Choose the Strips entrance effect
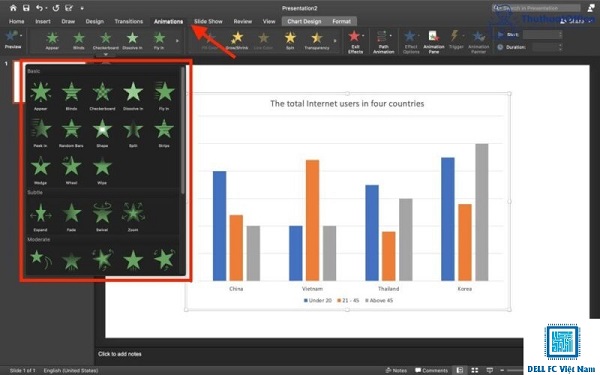600x375 pixels. 164,132
